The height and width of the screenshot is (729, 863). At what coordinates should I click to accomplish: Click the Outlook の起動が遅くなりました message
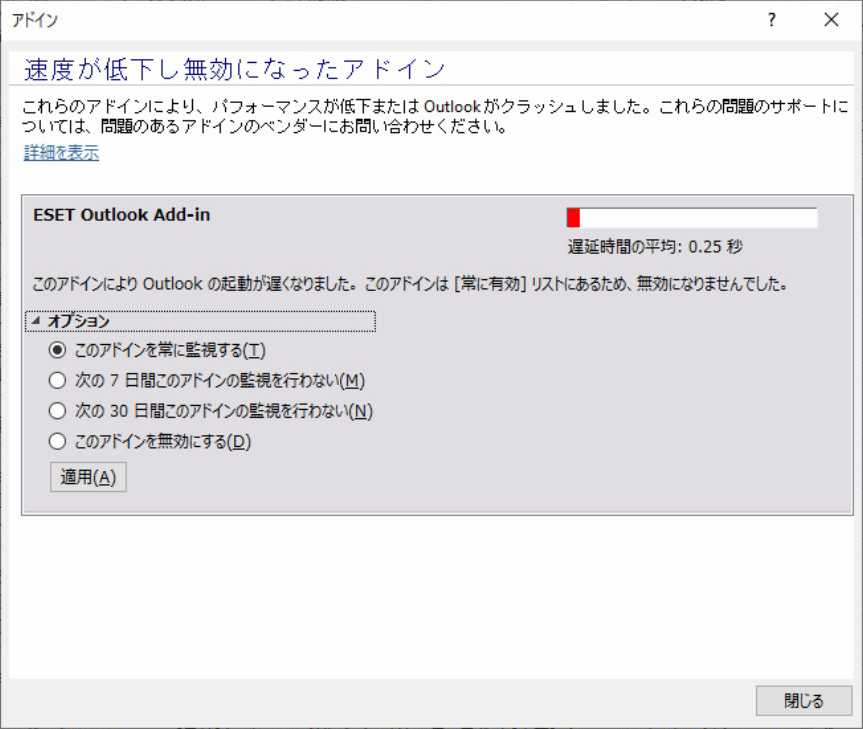point(410,284)
